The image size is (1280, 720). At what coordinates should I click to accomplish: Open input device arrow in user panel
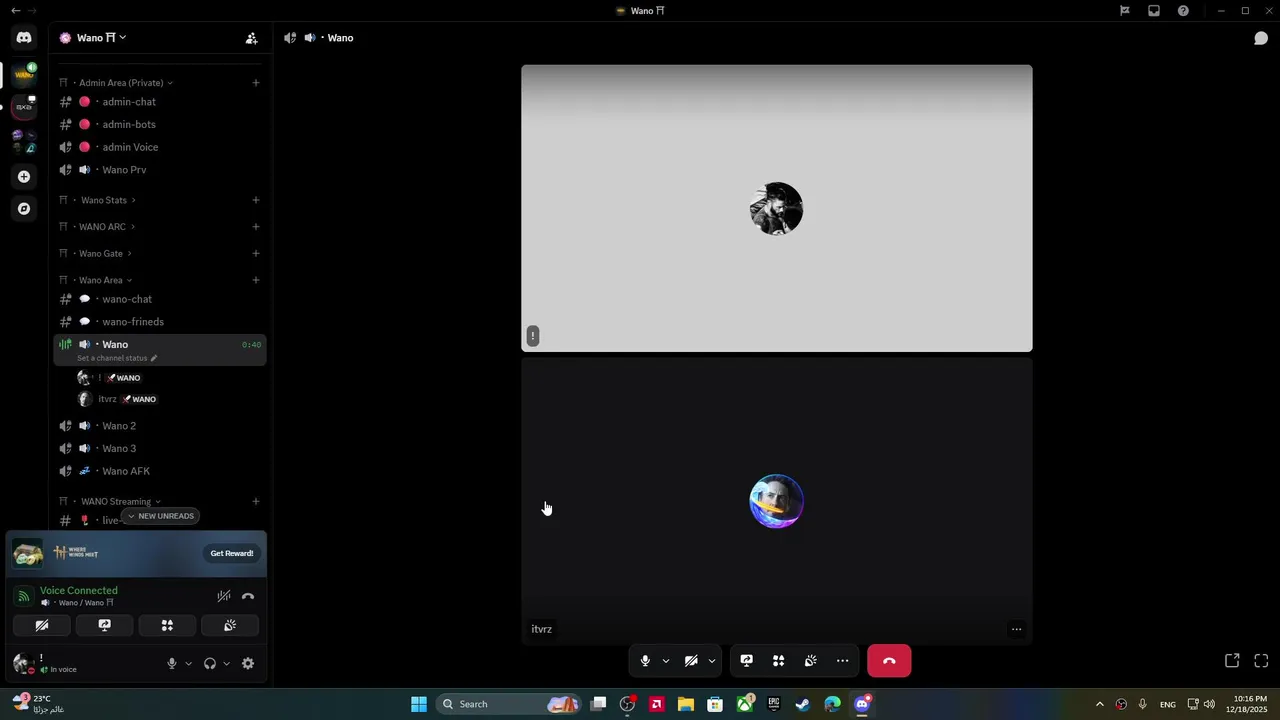click(x=188, y=663)
